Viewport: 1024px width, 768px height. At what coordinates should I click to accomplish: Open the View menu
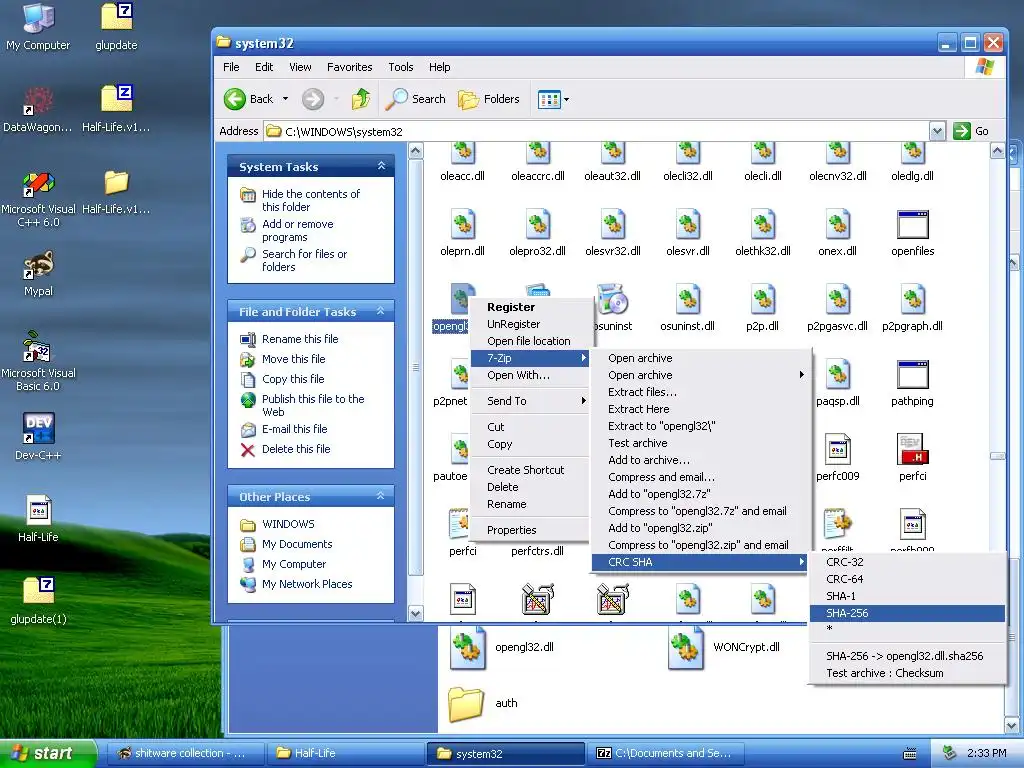(x=300, y=67)
